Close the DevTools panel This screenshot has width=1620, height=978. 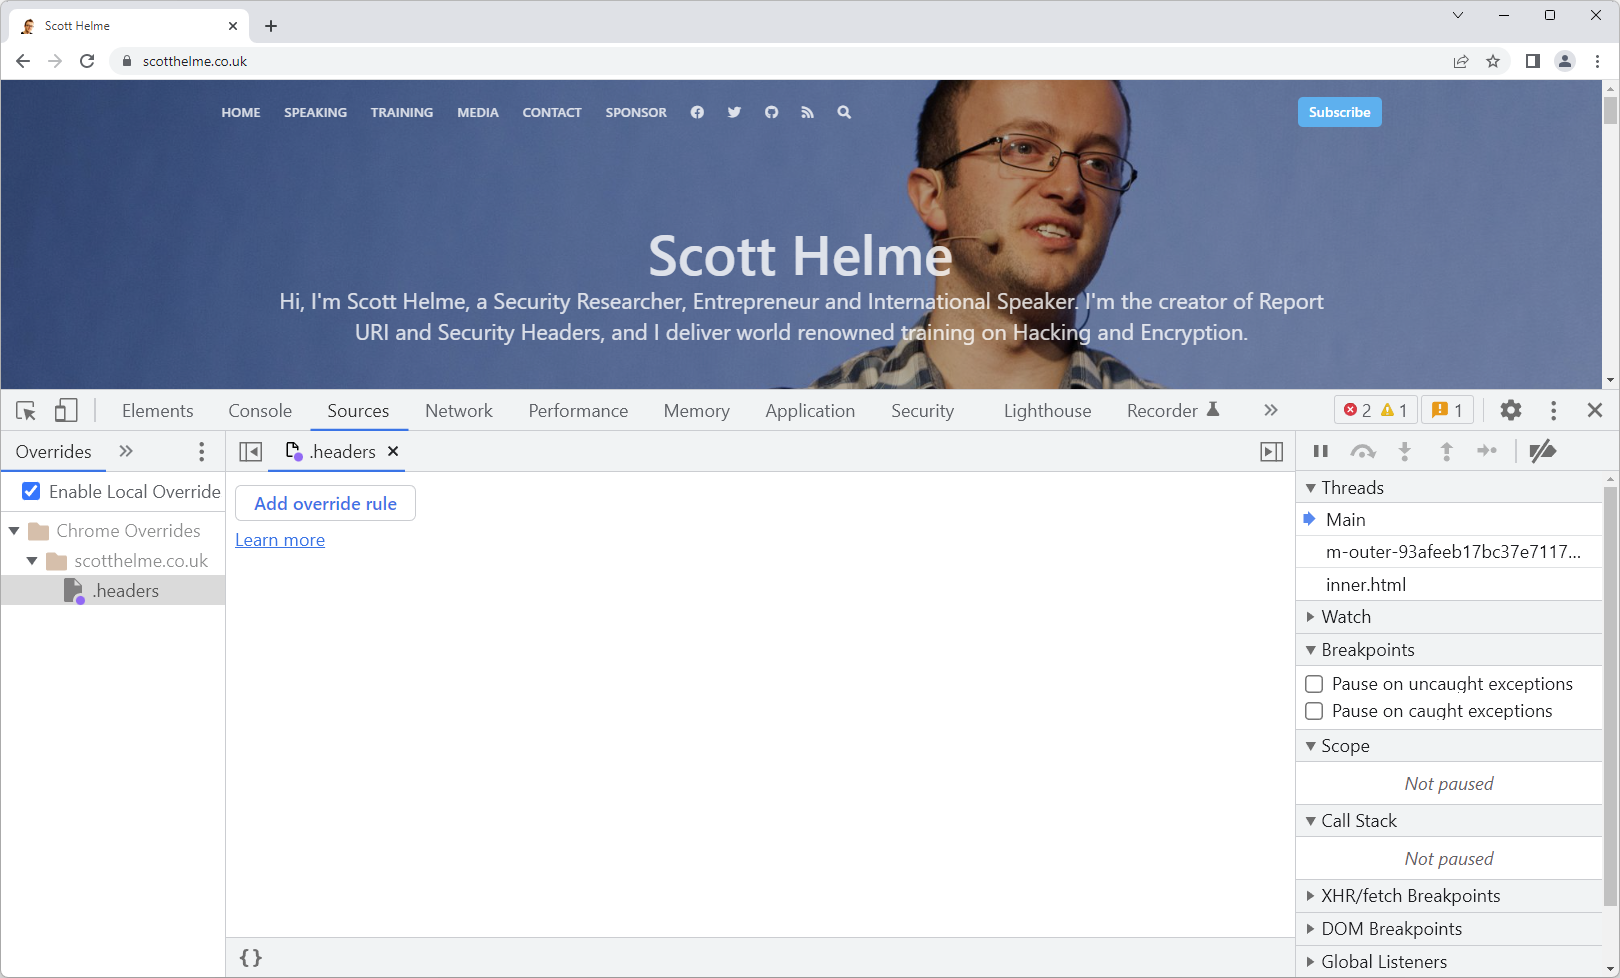pos(1595,410)
